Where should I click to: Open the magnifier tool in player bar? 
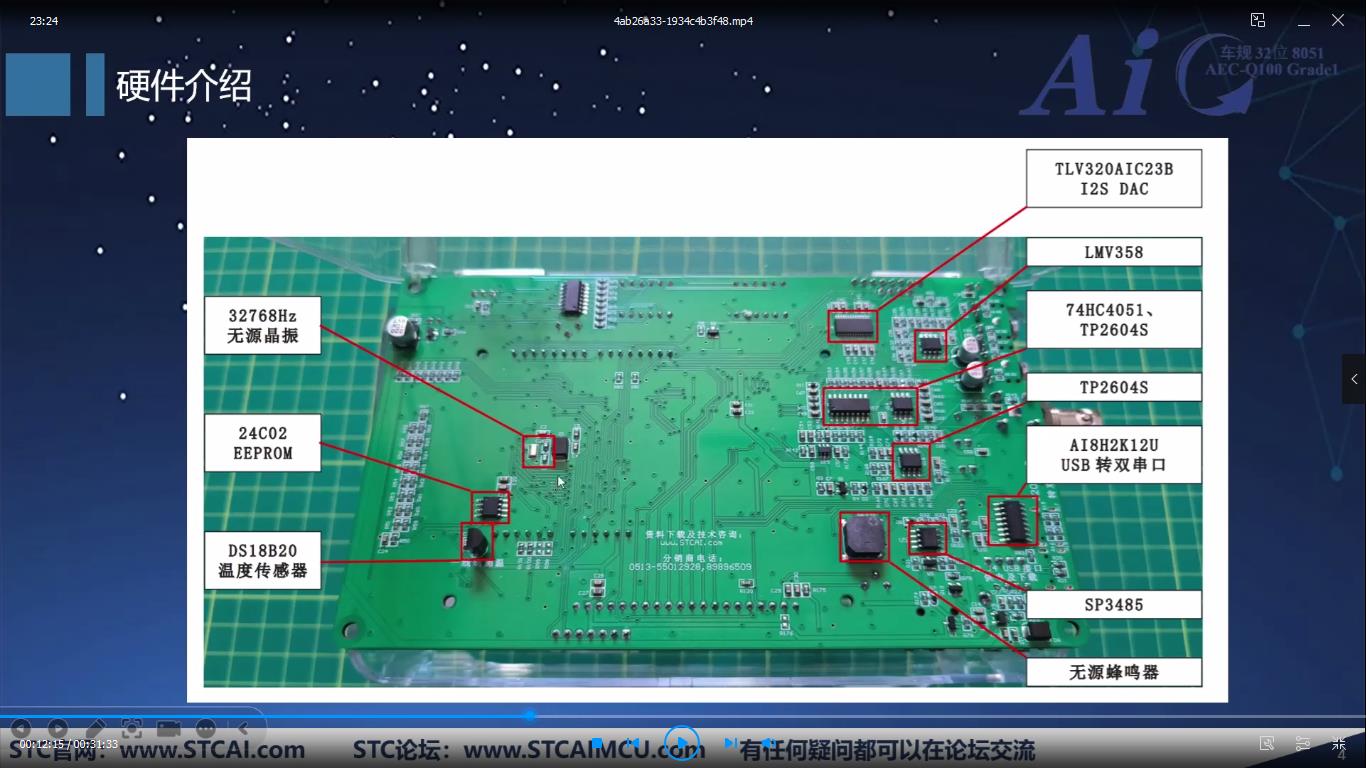tap(1267, 743)
